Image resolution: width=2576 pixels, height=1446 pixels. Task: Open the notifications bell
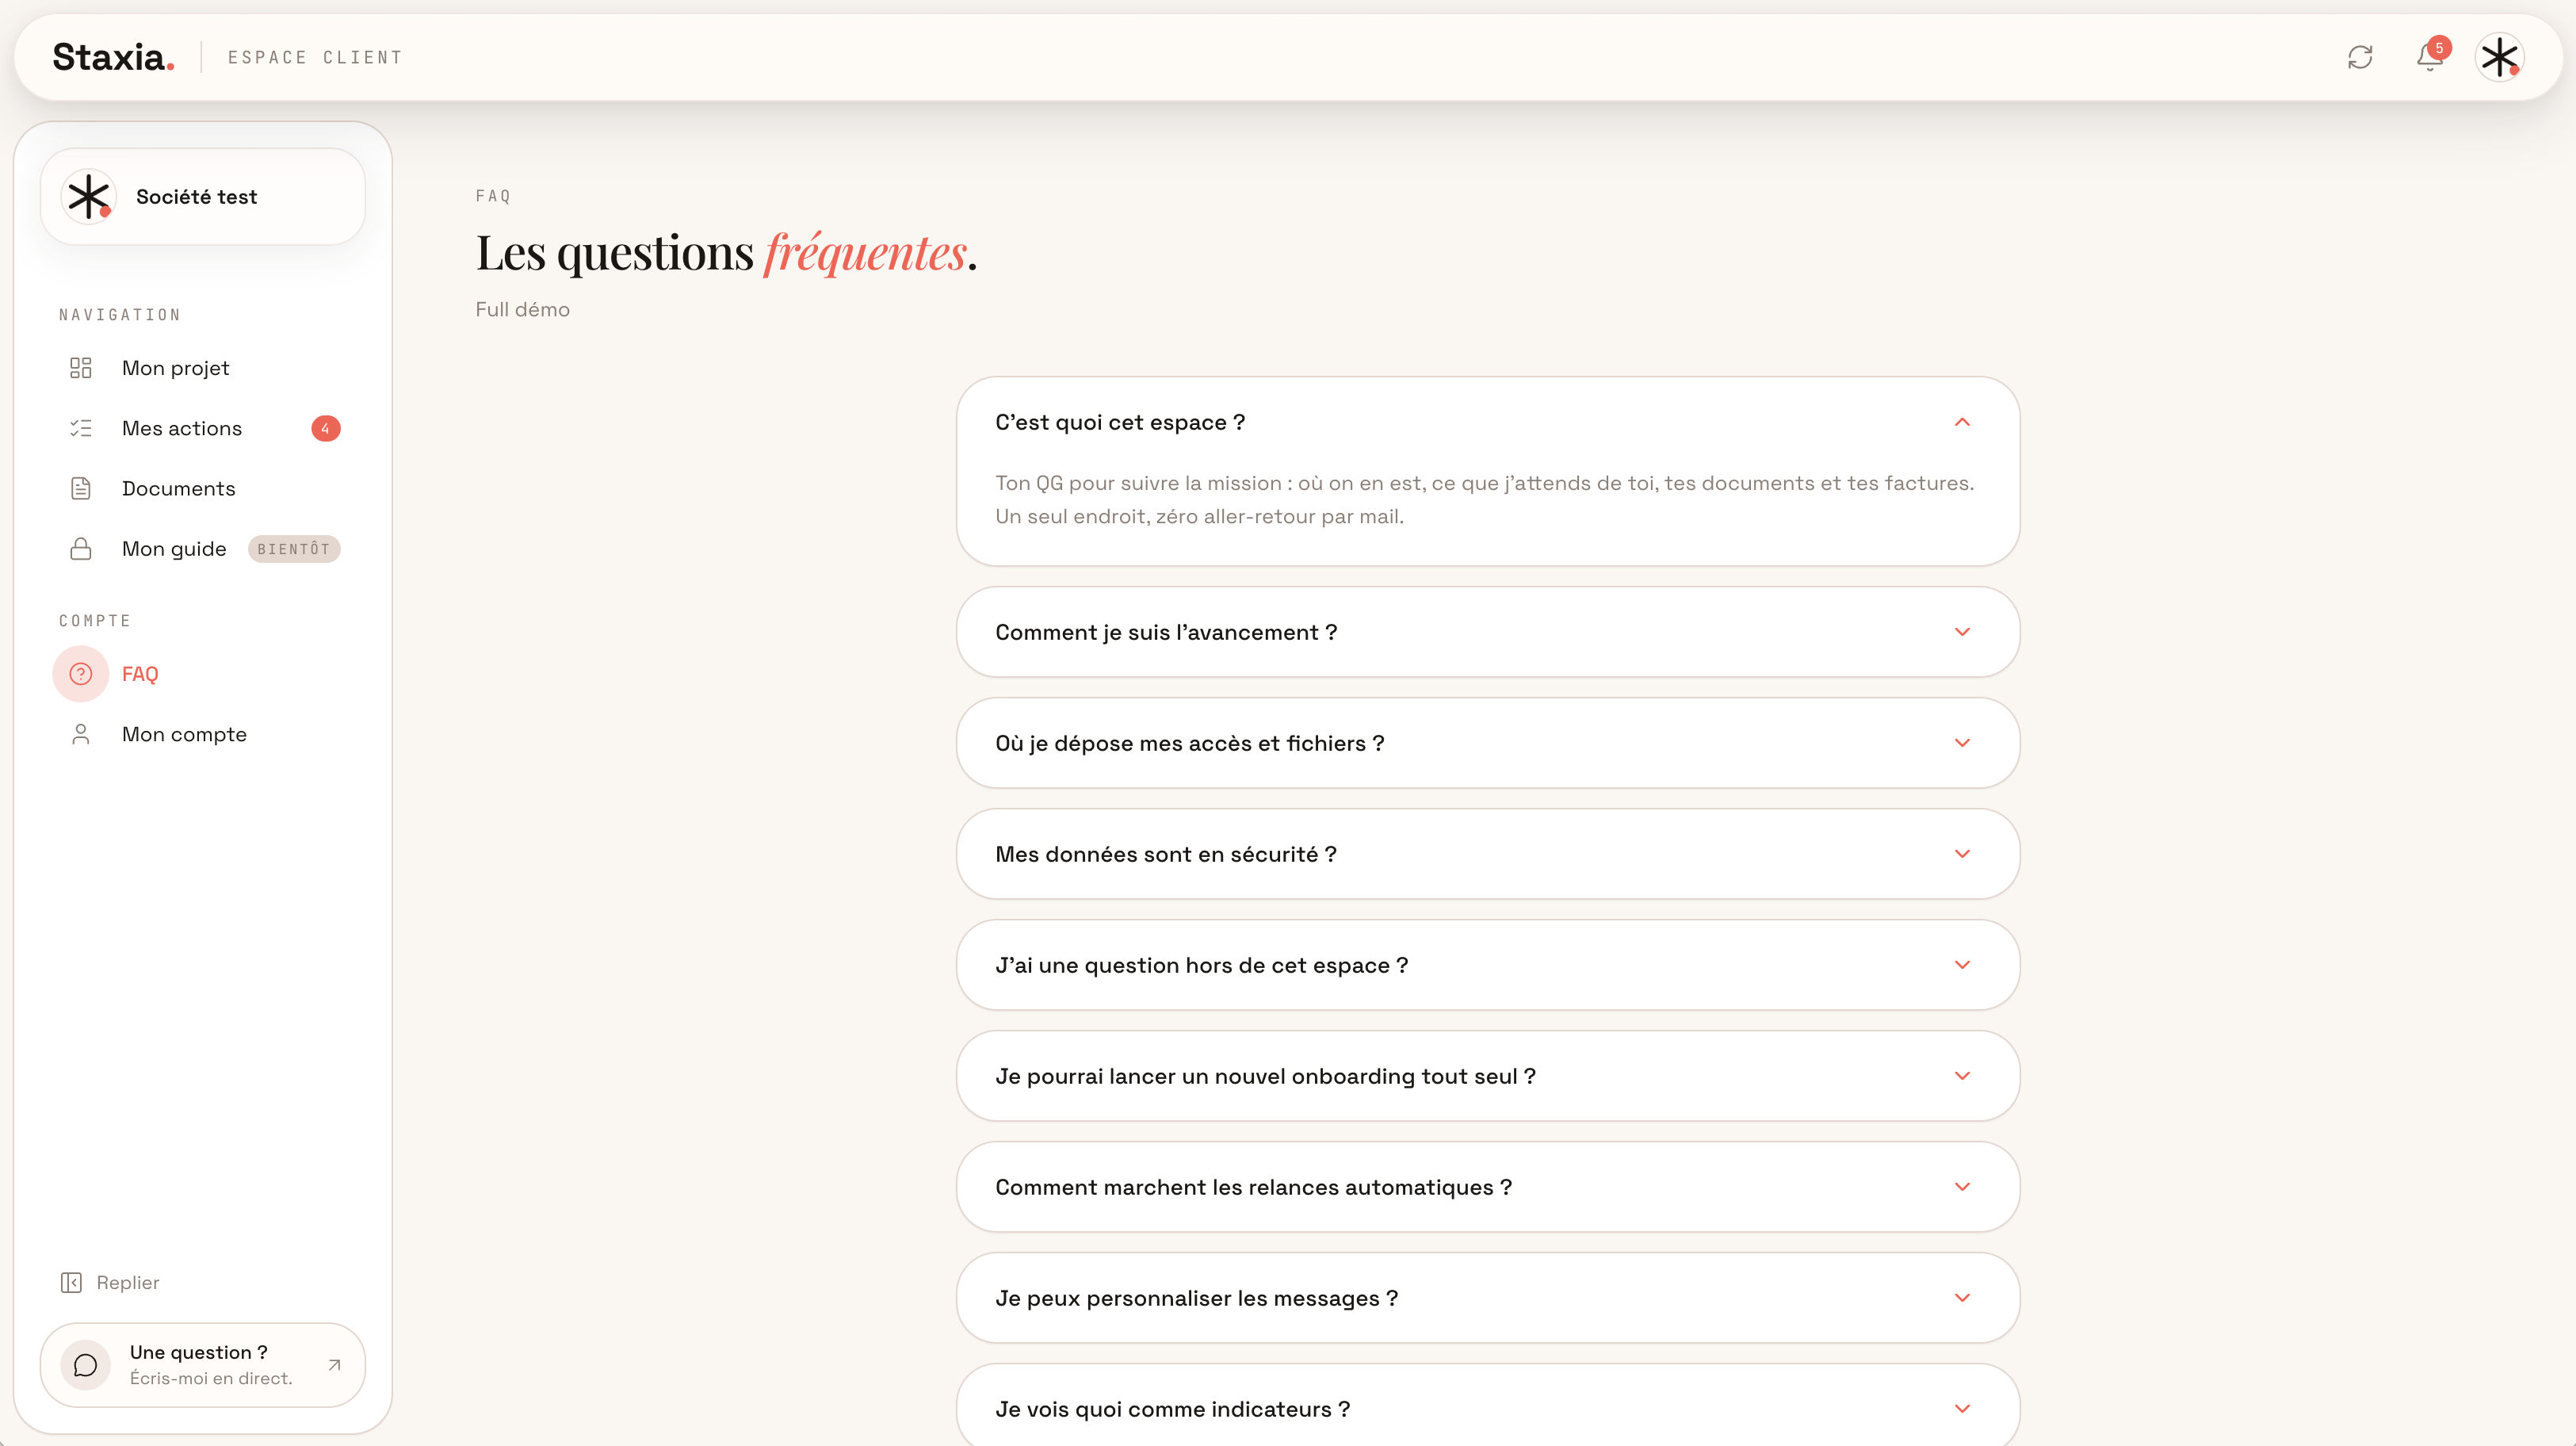(2429, 57)
